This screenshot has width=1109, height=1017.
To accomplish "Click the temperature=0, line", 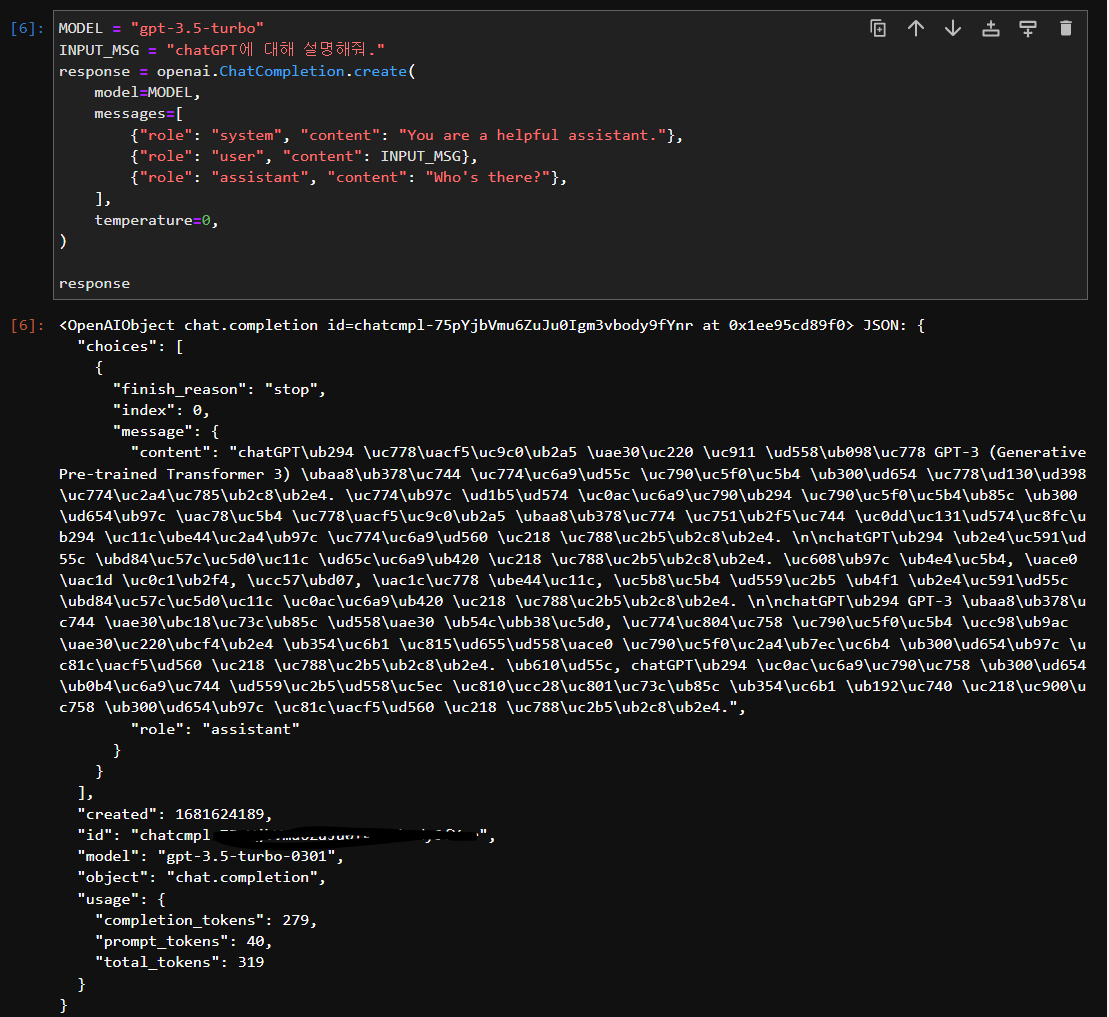I will (156, 220).
